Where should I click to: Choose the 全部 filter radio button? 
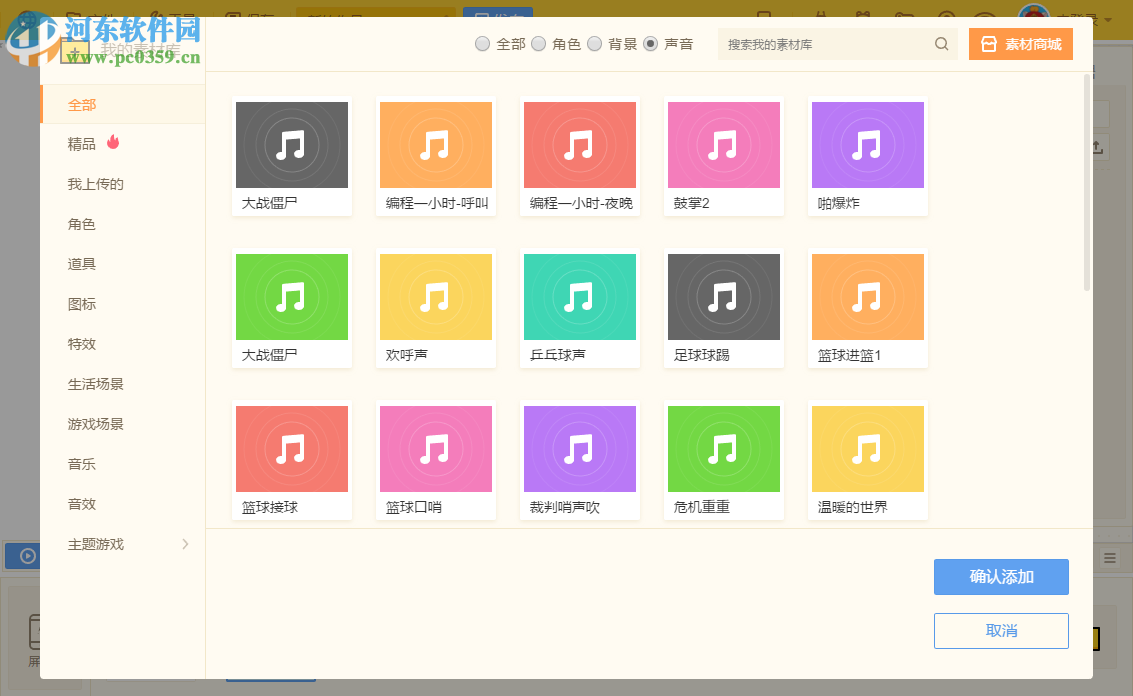[x=481, y=44]
